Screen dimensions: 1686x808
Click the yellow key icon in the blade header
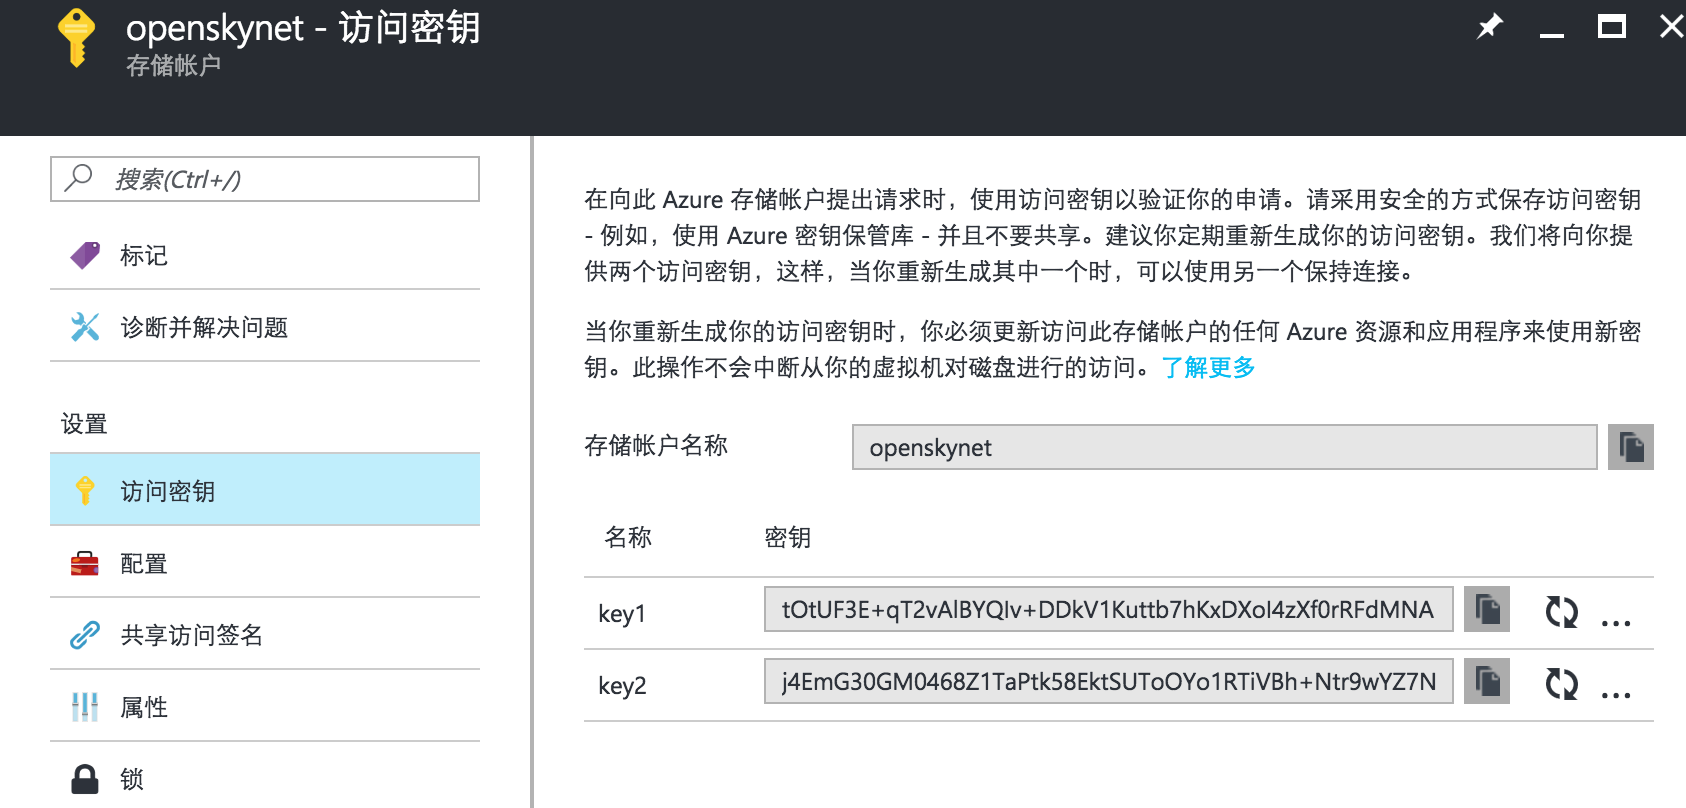pyautogui.click(x=76, y=38)
